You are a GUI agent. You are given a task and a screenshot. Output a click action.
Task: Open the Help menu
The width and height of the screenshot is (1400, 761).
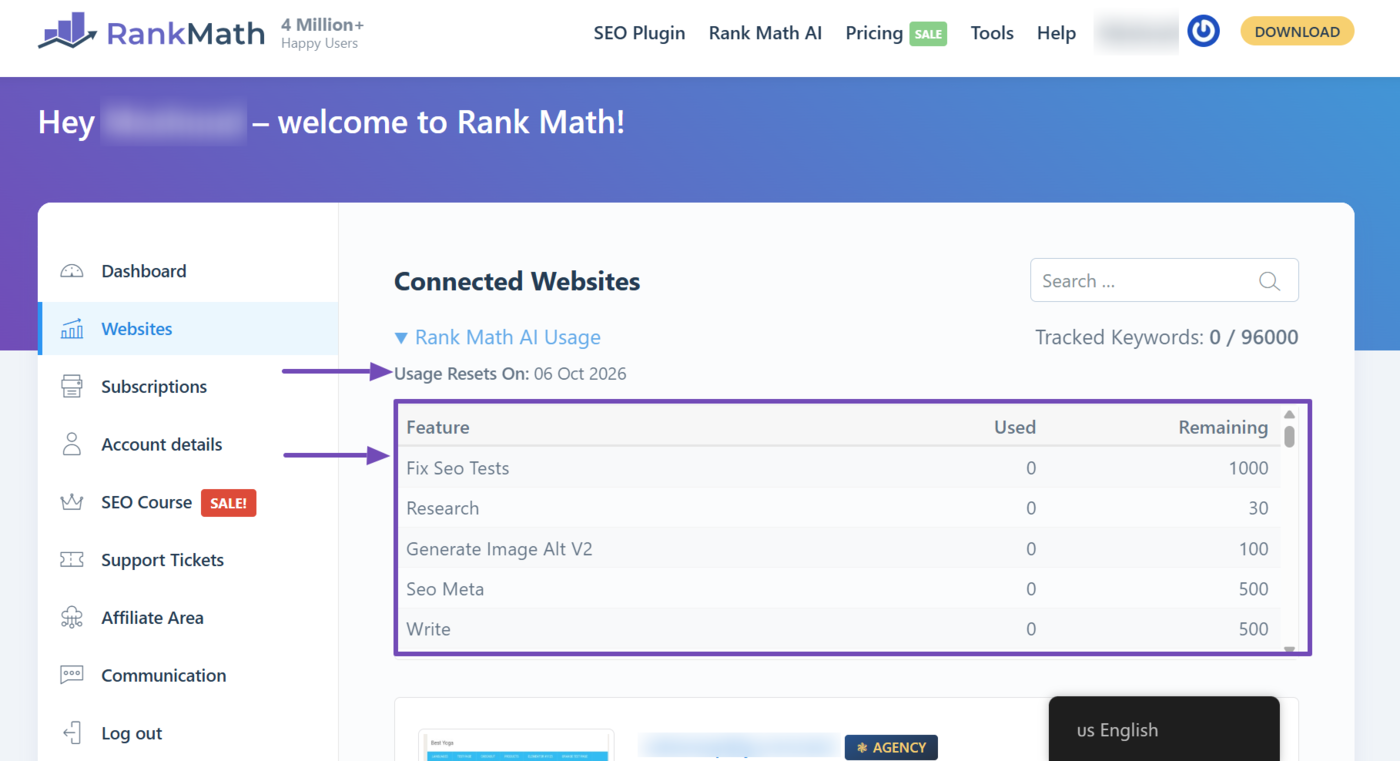(1056, 33)
